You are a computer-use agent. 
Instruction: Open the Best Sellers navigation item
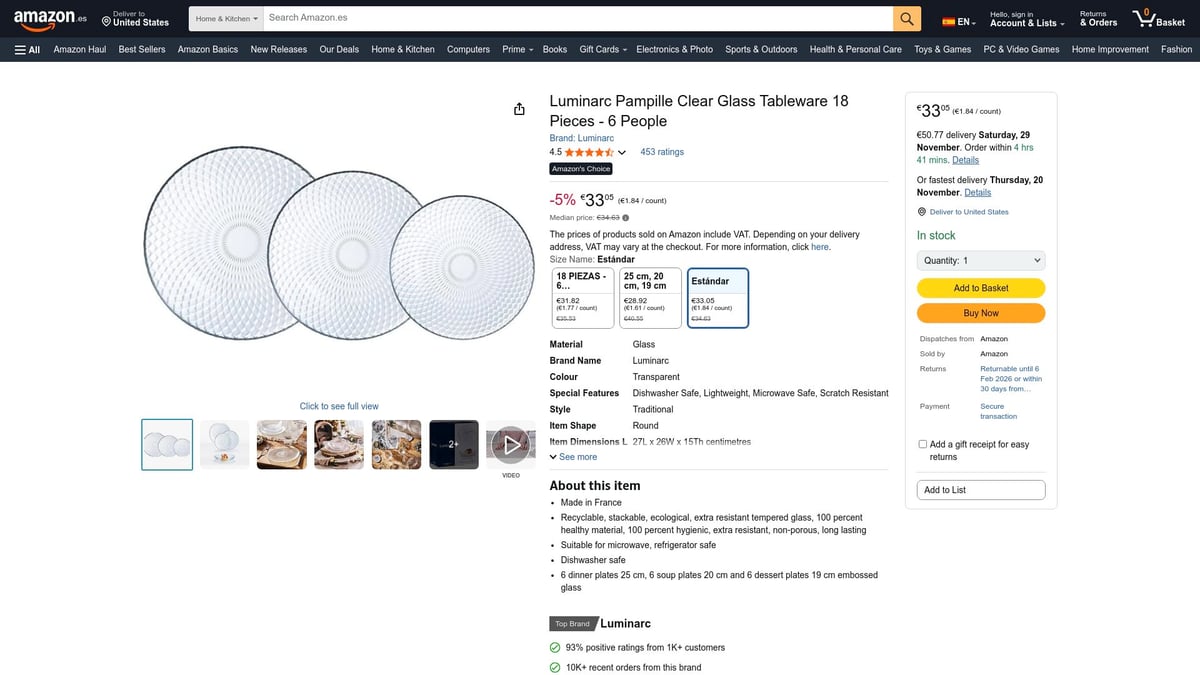tap(141, 48)
